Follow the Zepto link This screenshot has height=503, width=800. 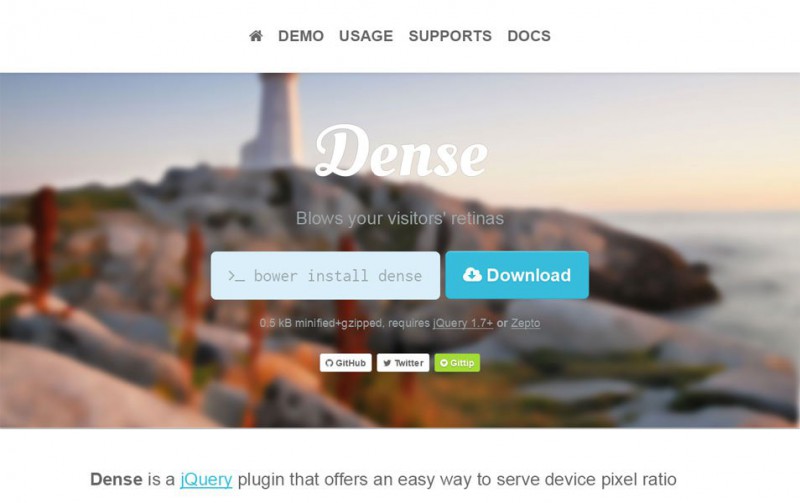tap(526, 323)
